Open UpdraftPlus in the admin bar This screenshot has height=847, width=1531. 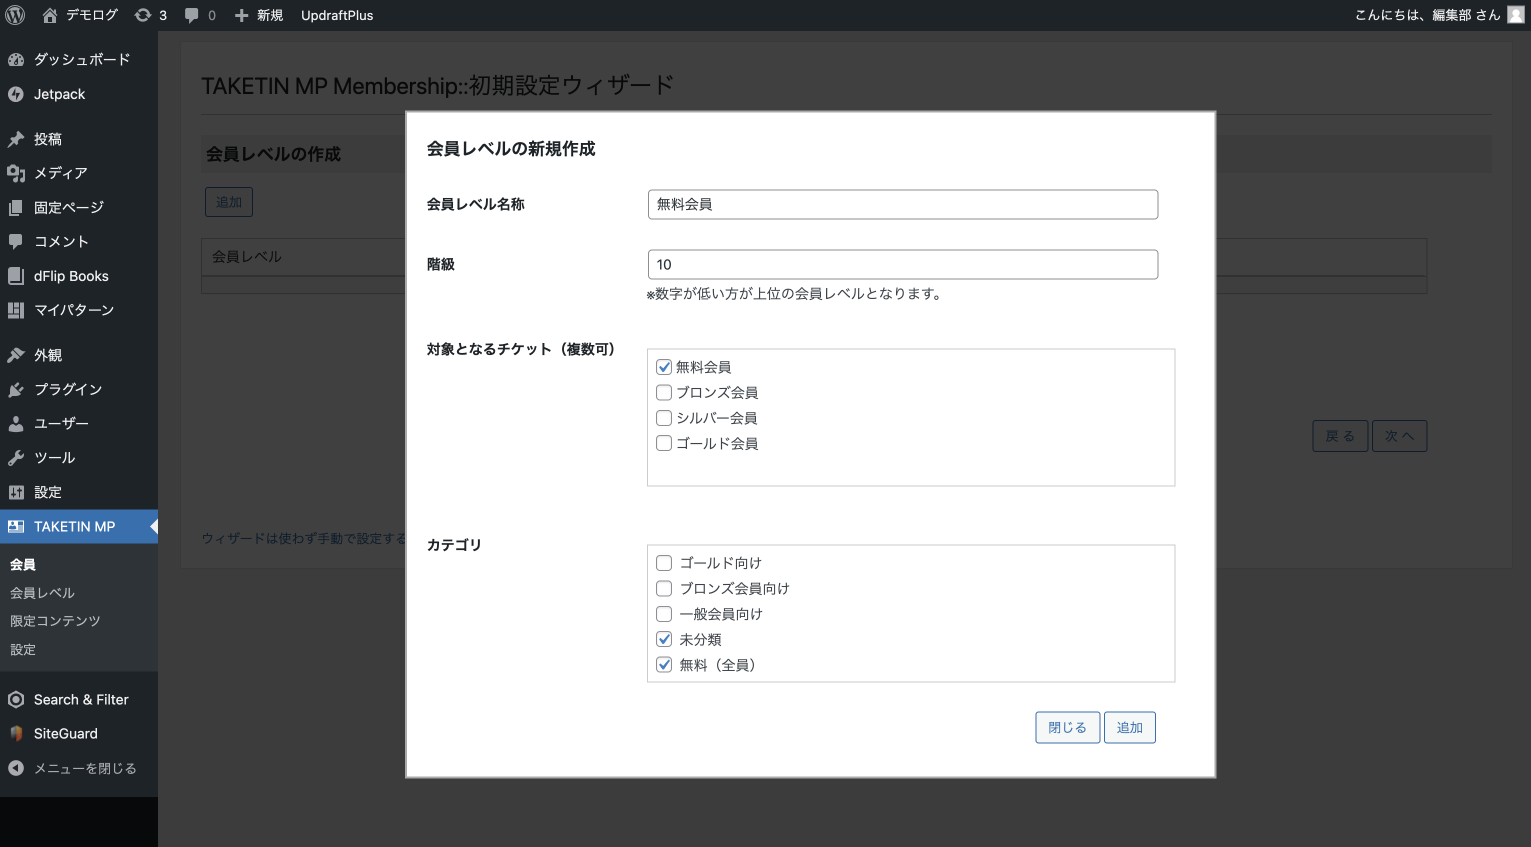point(337,15)
